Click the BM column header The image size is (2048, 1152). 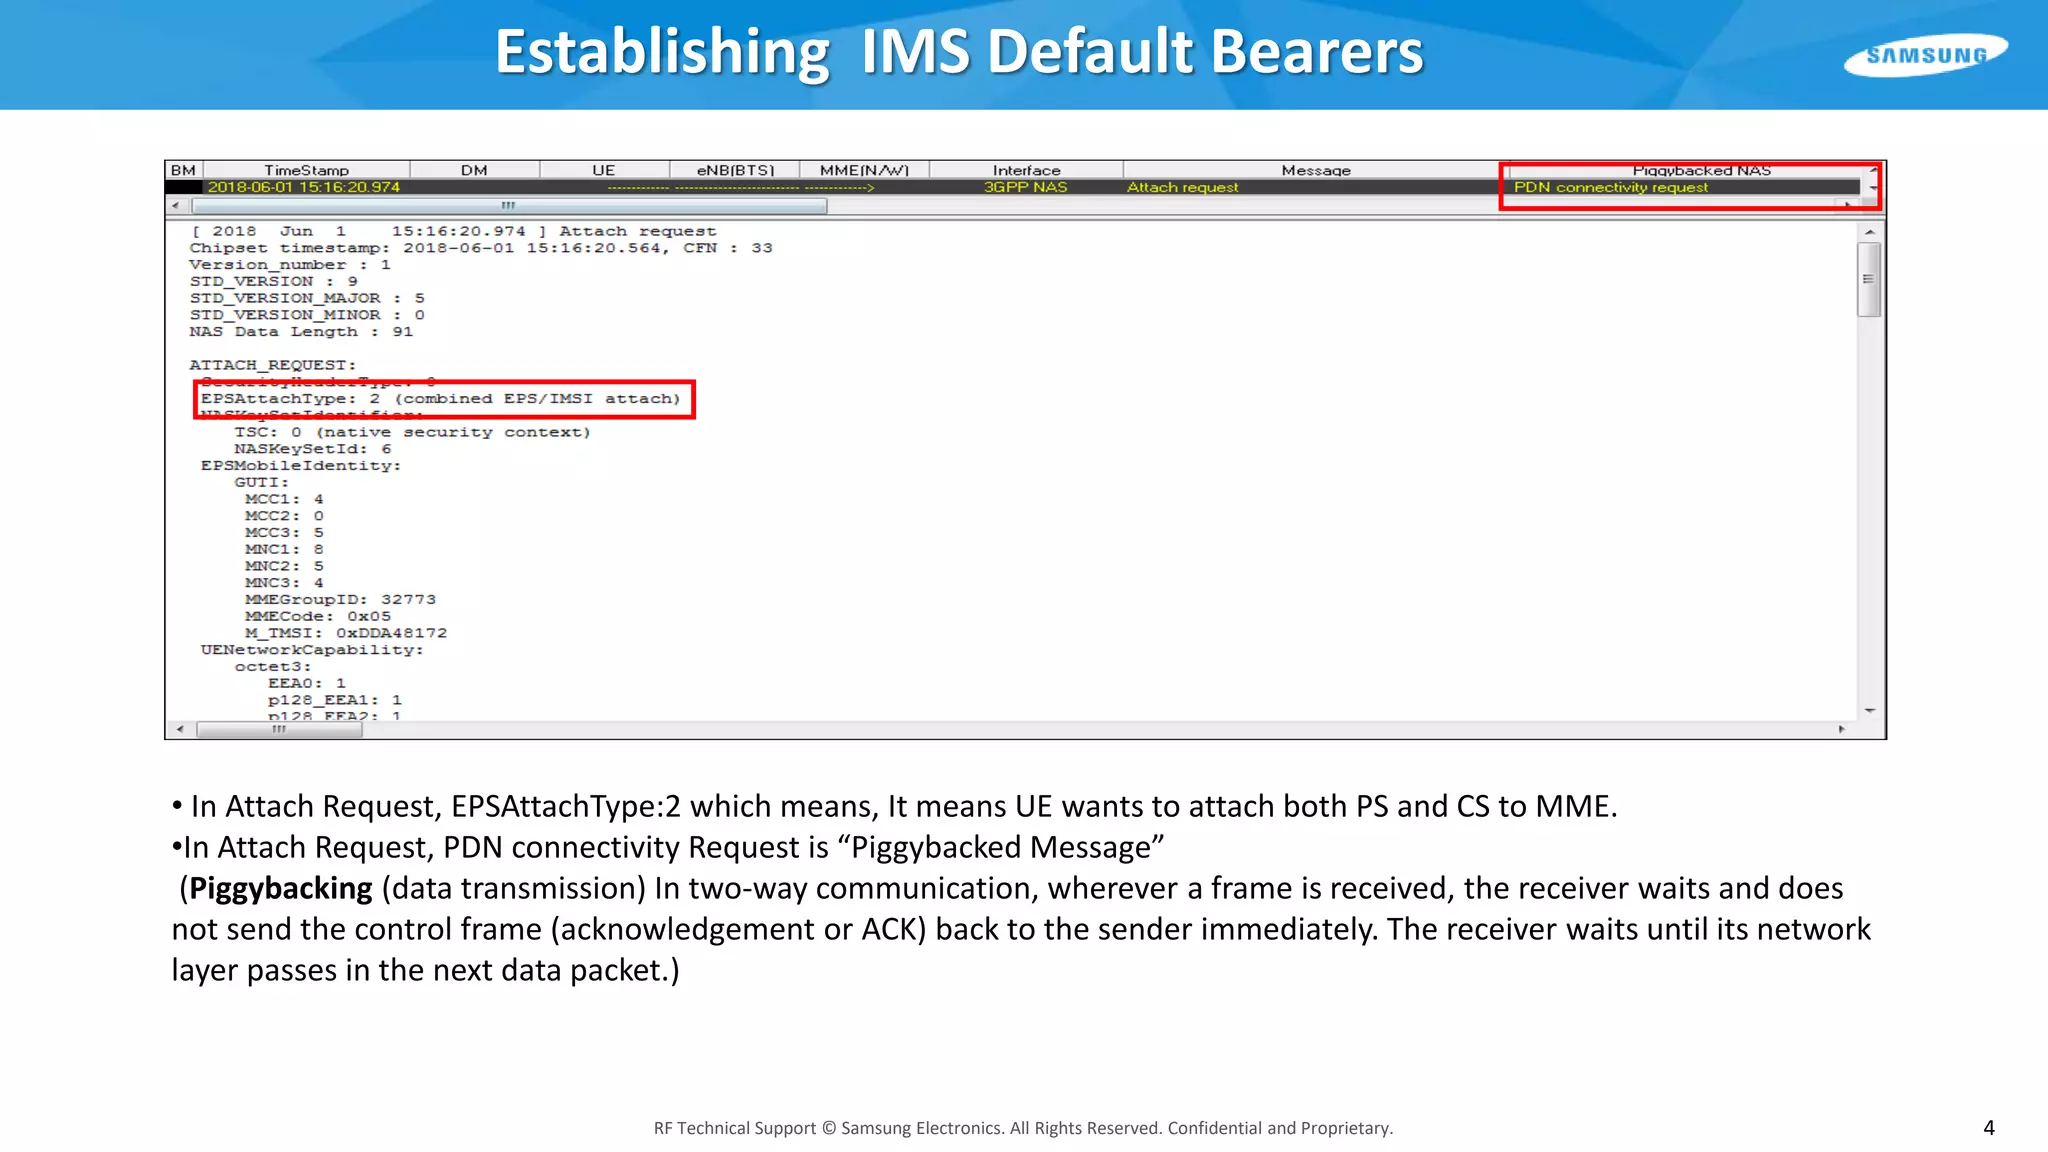click(x=184, y=170)
